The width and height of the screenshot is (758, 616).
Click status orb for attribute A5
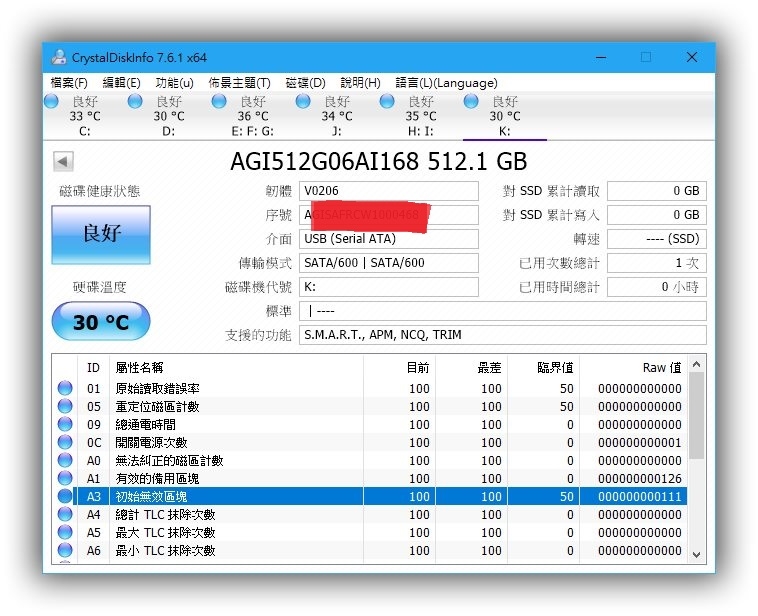tap(65, 532)
